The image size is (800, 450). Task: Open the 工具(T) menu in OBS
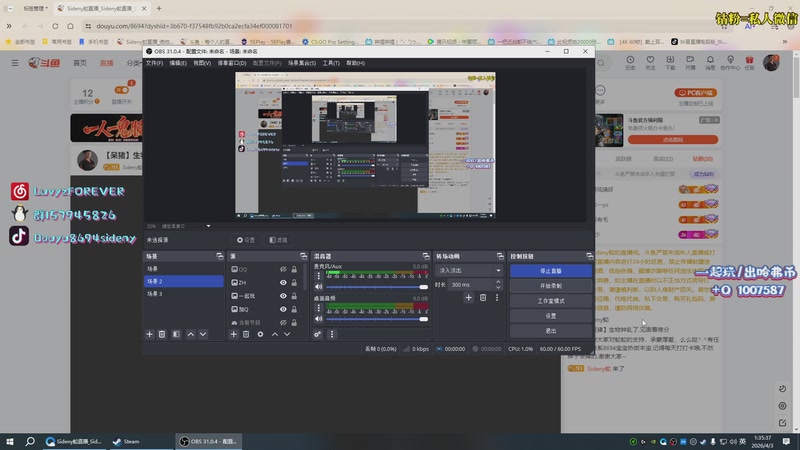pos(332,63)
